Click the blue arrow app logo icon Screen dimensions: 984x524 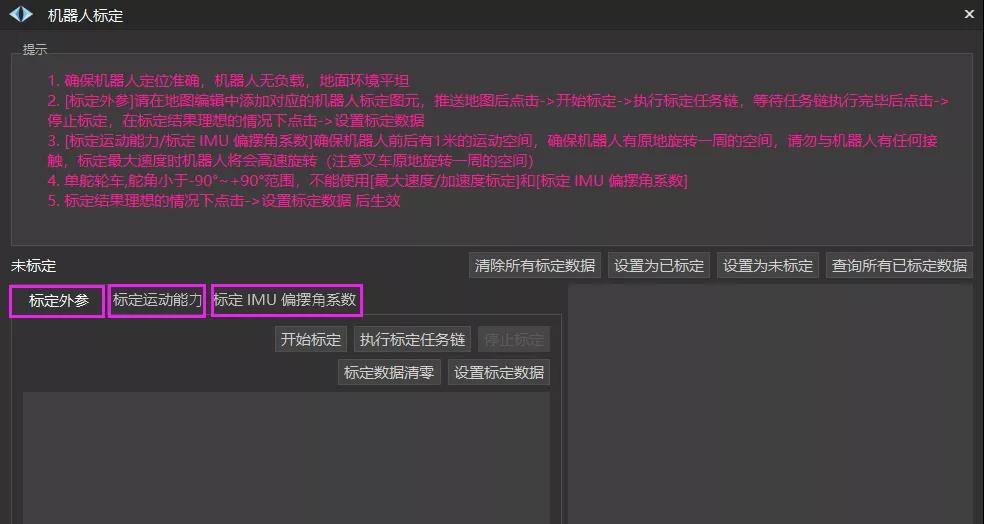(x=21, y=15)
